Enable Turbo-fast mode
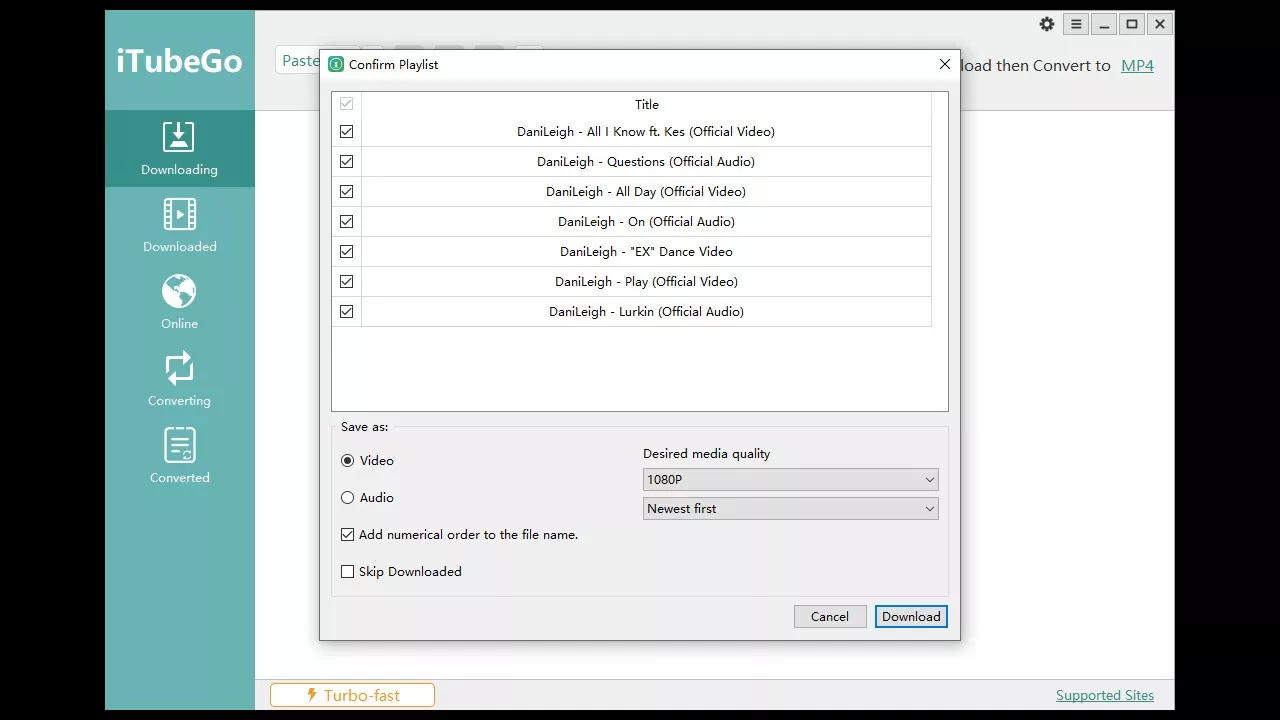 (x=352, y=695)
